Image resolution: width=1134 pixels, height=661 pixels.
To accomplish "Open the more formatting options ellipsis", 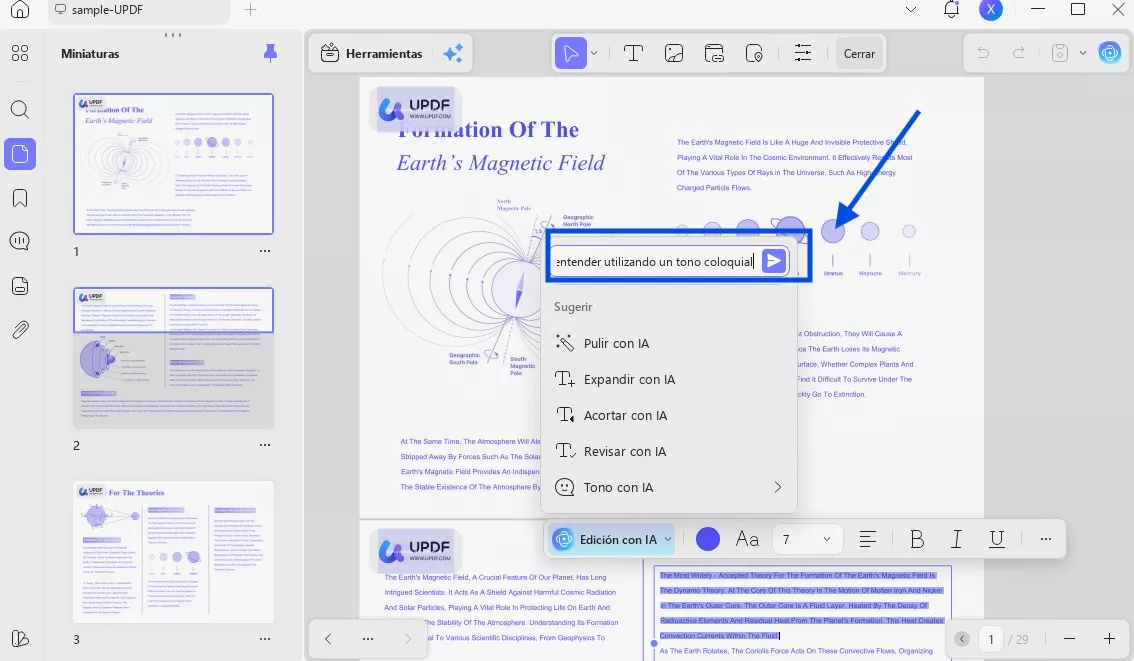I will point(1045,539).
